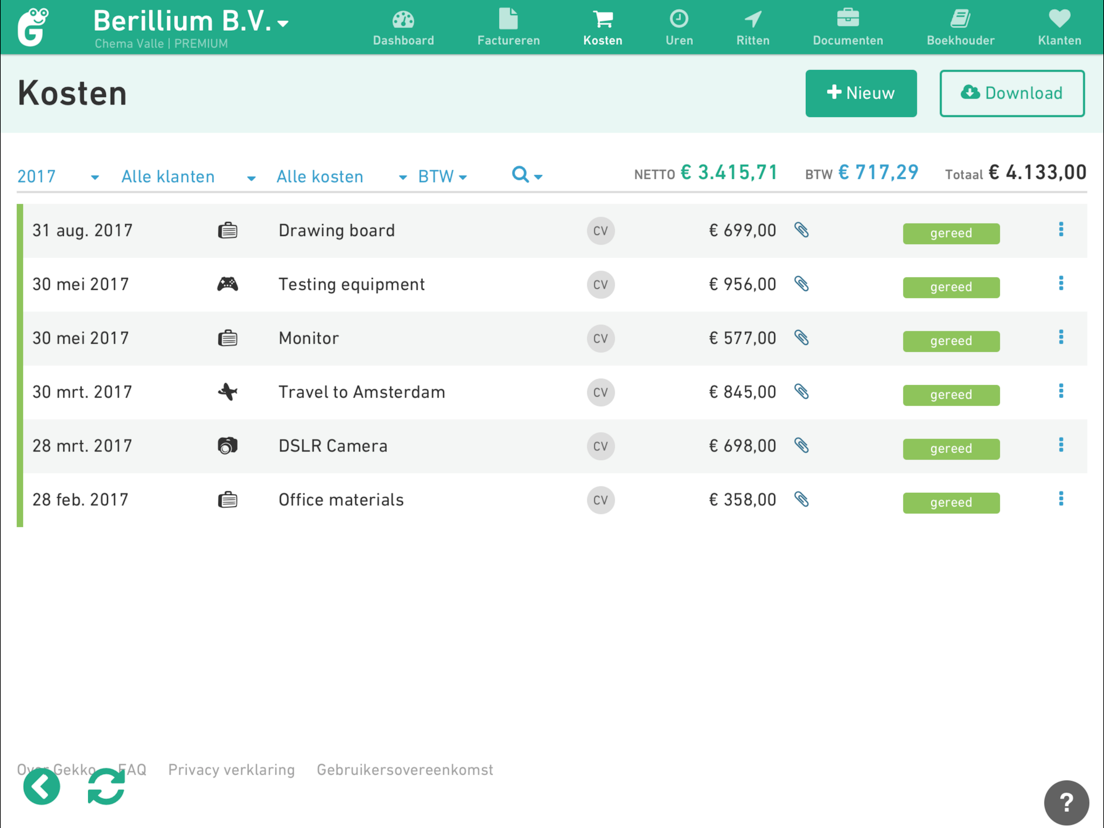The image size is (1104, 828).
Task: Click the Nieuw button to add cost
Action: coord(861,93)
